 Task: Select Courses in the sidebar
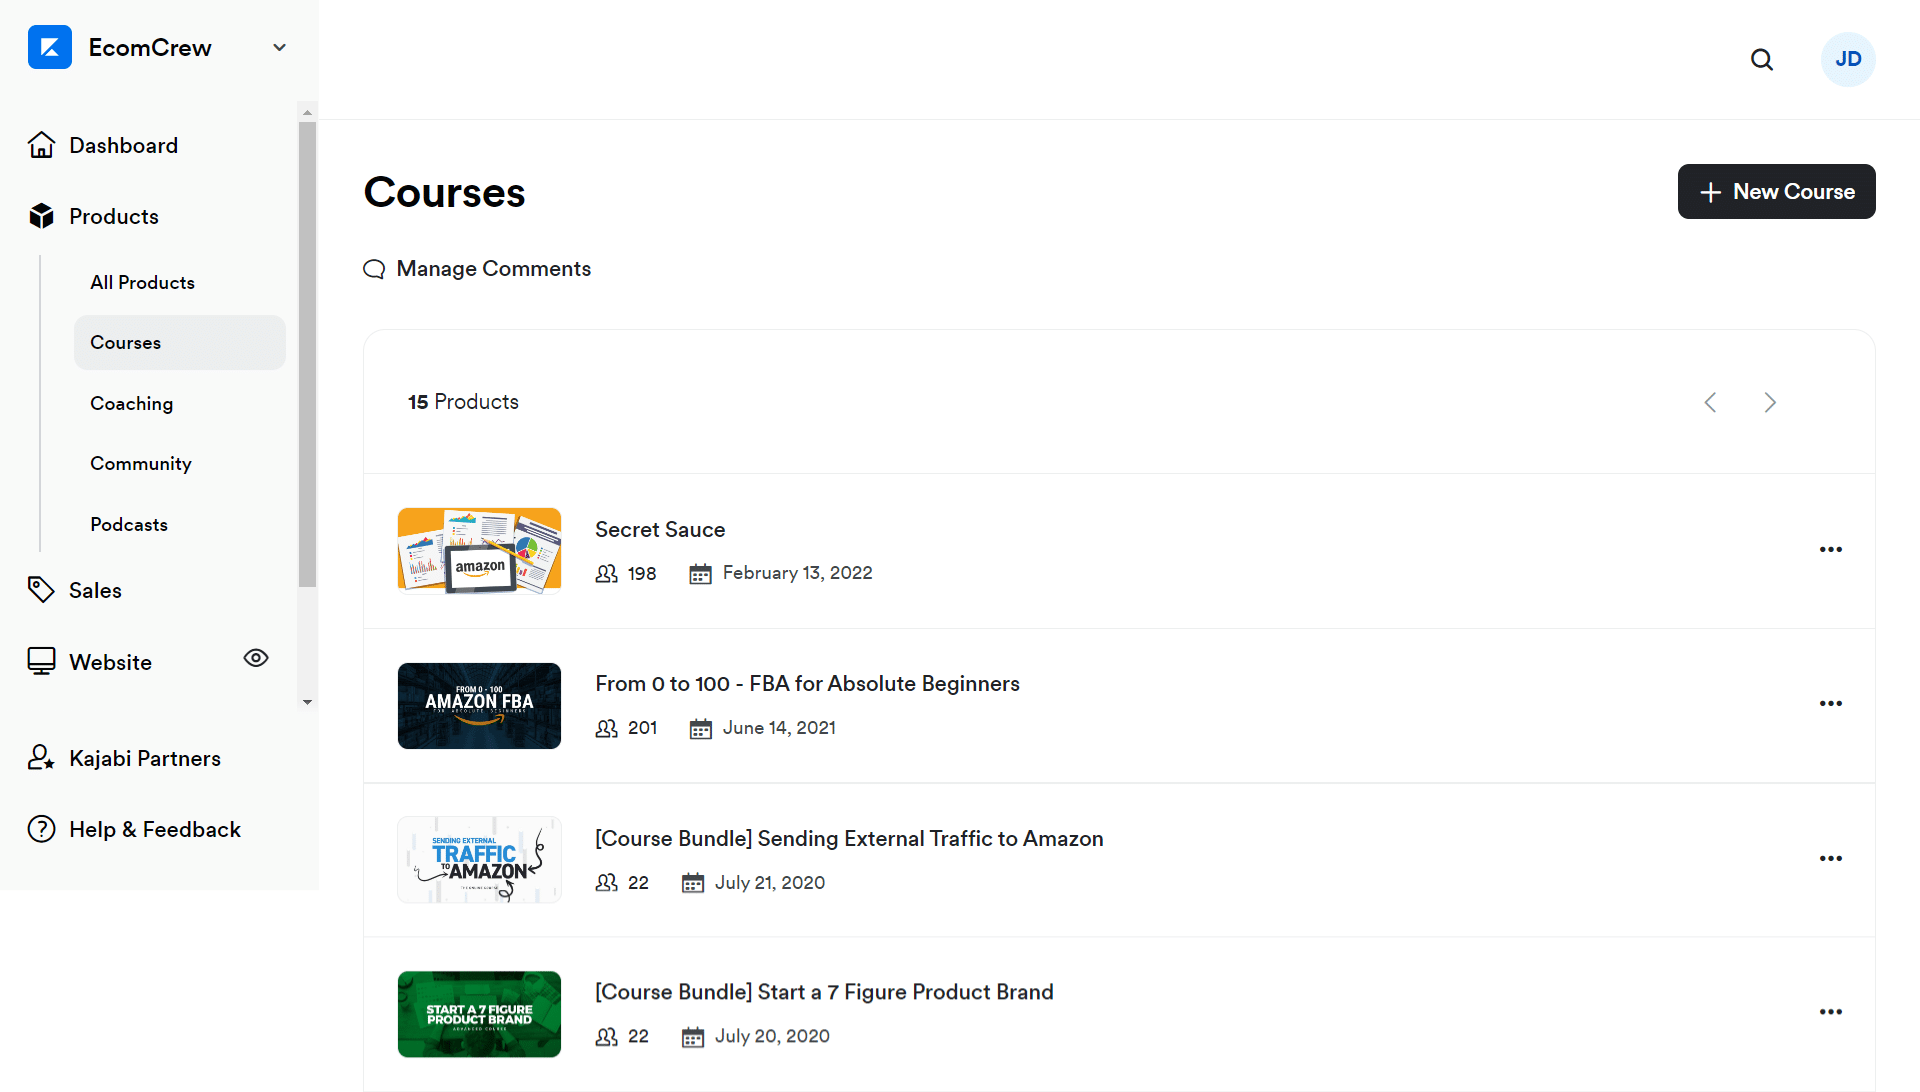pos(180,342)
